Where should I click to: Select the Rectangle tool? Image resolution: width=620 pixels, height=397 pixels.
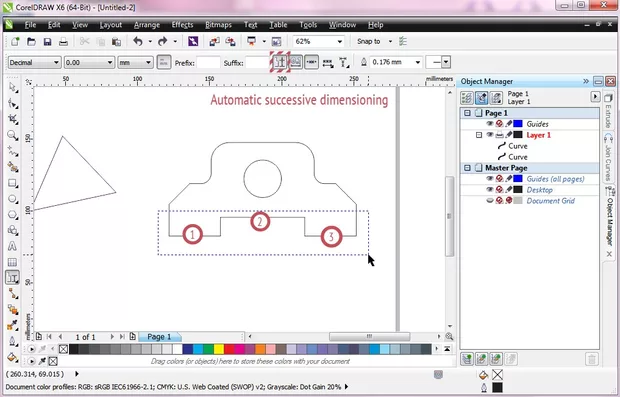tap(13, 183)
